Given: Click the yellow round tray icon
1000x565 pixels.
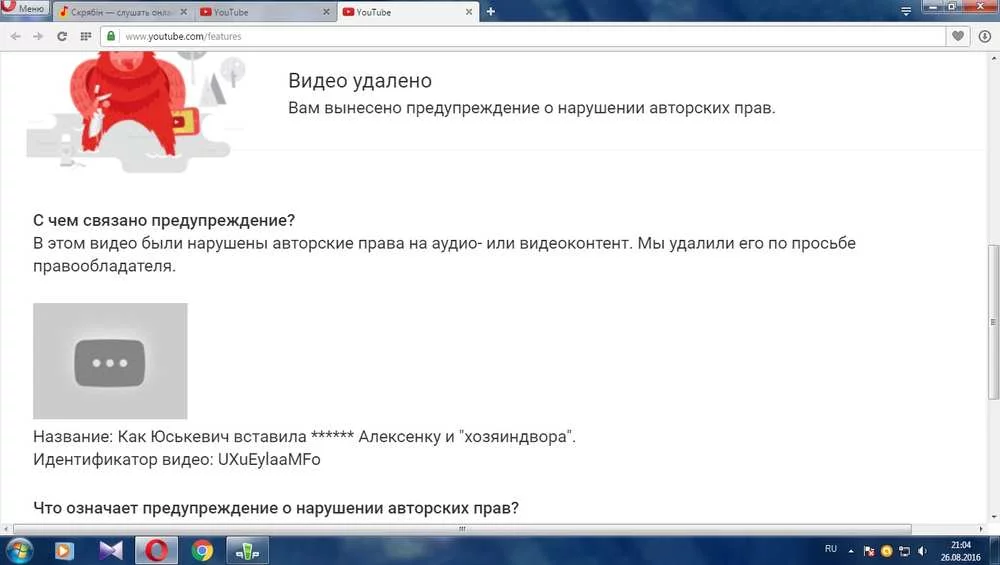Looking at the screenshot, I should point(886,551).
